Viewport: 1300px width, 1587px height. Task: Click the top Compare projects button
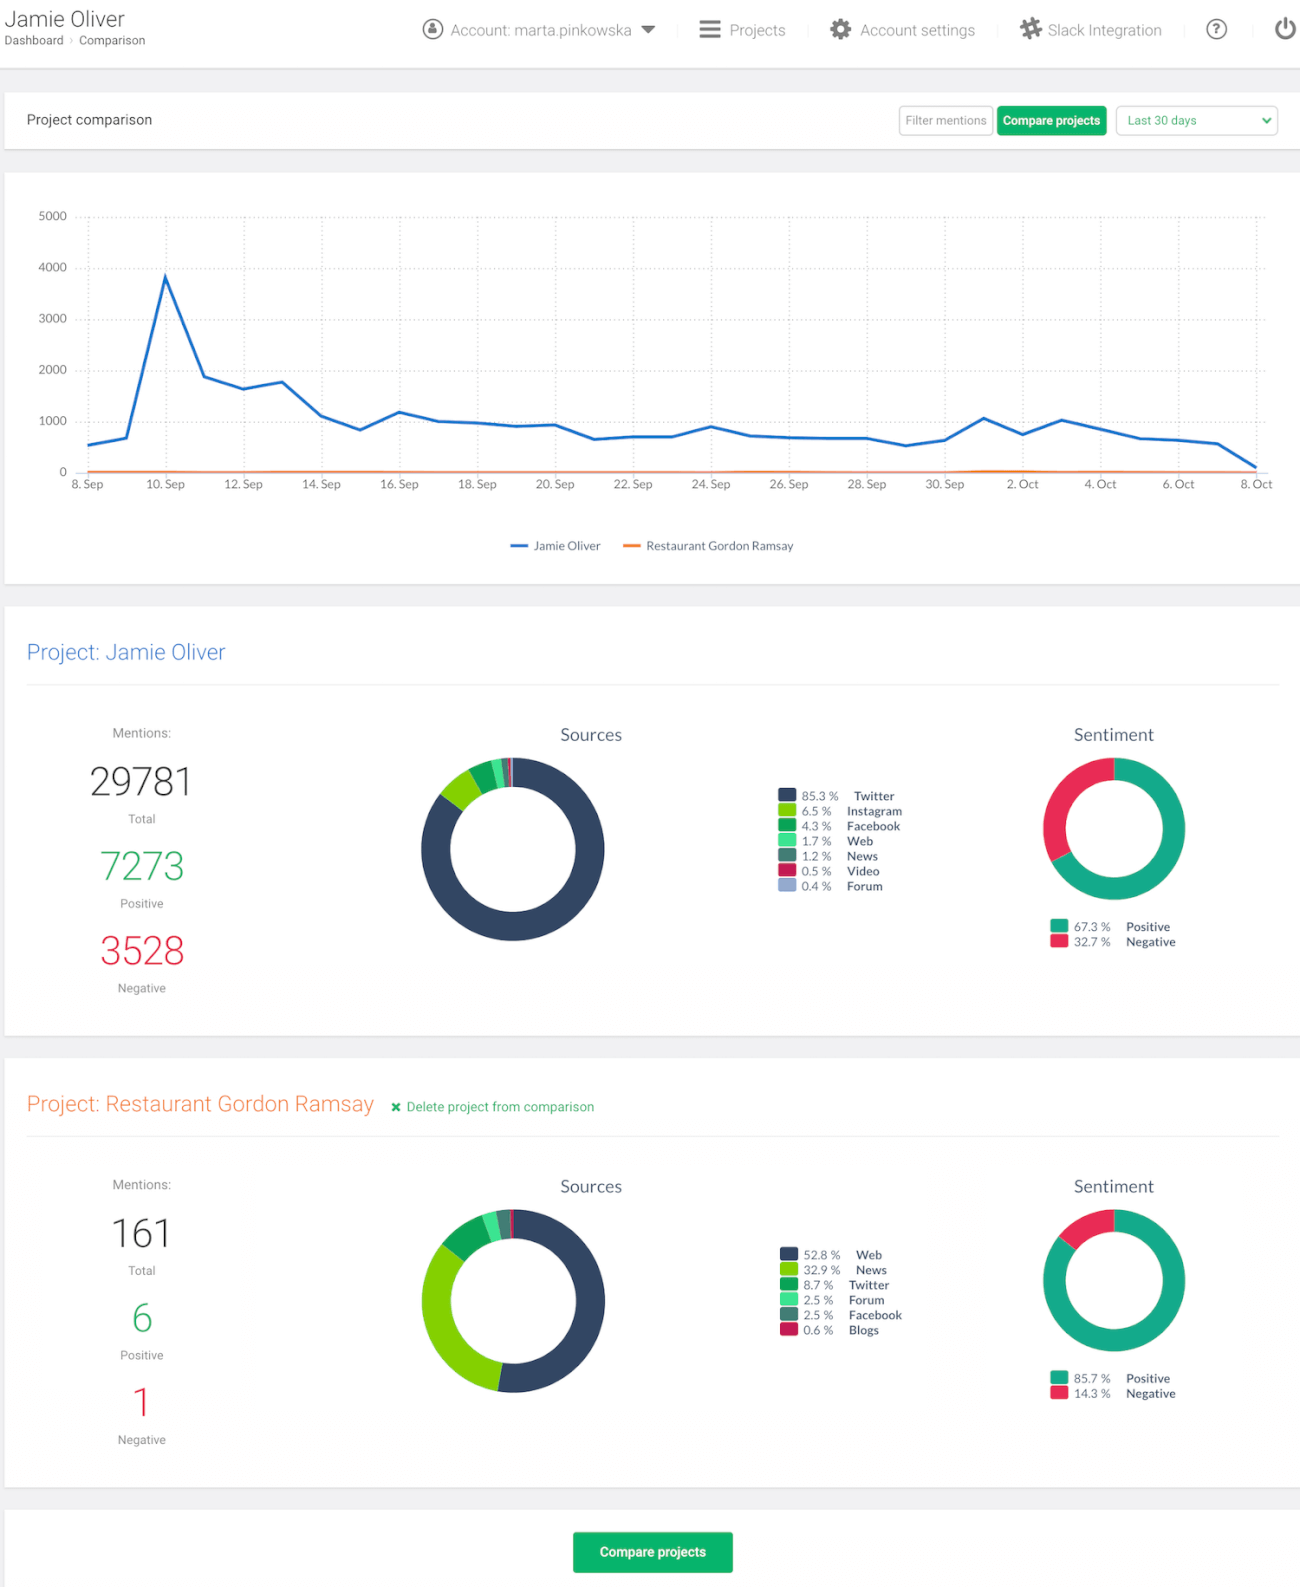[1051, 120]
